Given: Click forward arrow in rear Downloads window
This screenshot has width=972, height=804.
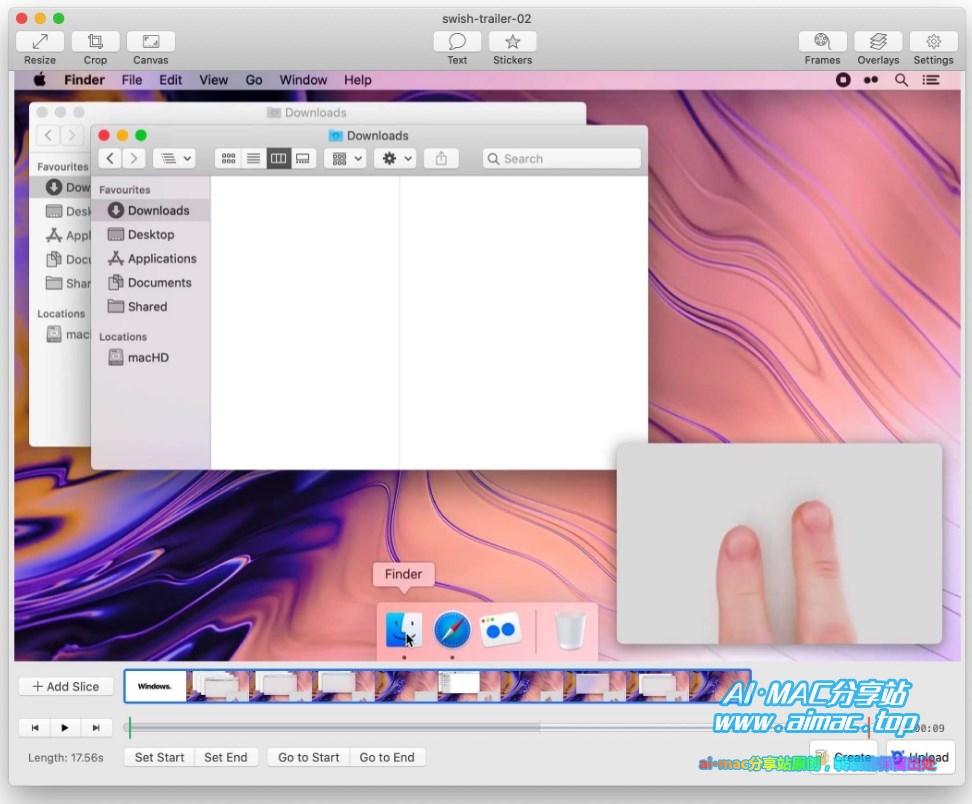Looking at the screenshot, I should 72,135.
